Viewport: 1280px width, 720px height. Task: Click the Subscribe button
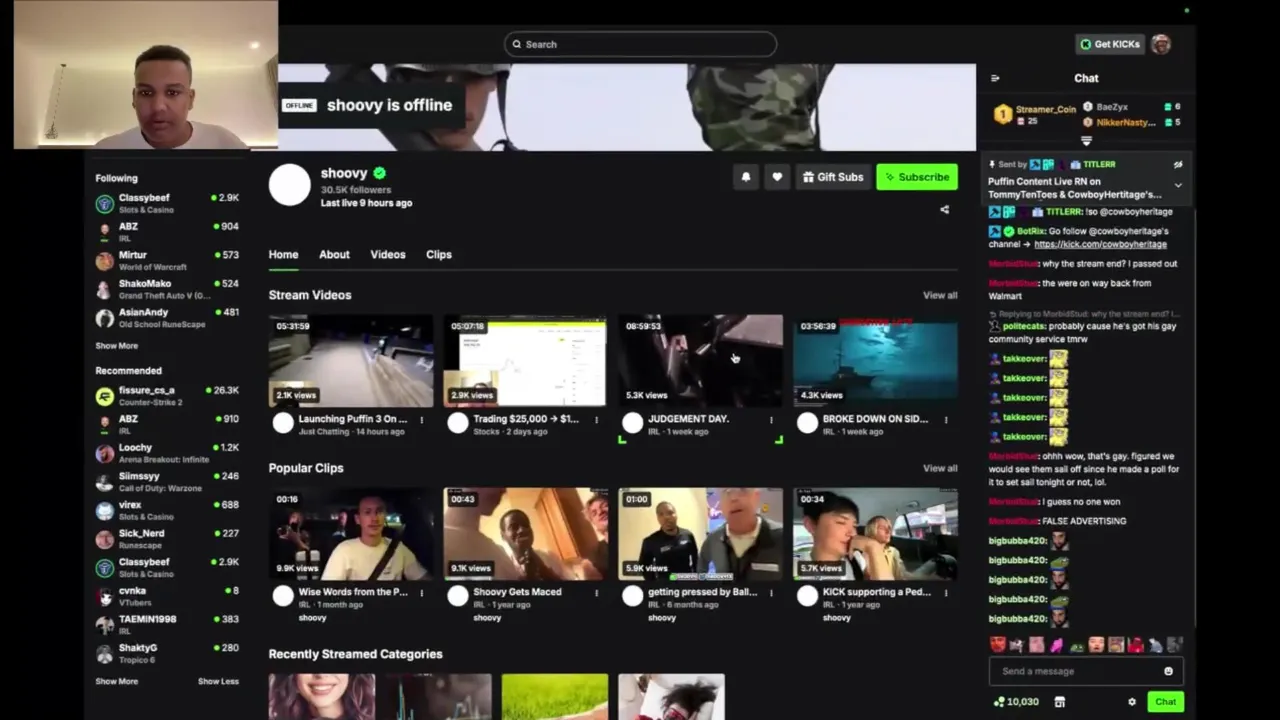click(917, 177)
